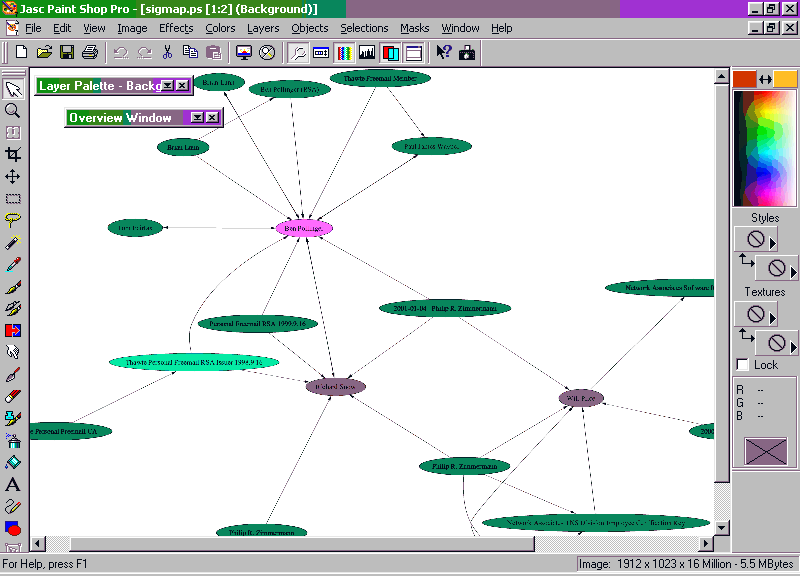Open the Help pointer tool icon
Image resolution: width=800 pixels, height=576 pixels.
tap(444, 52)
